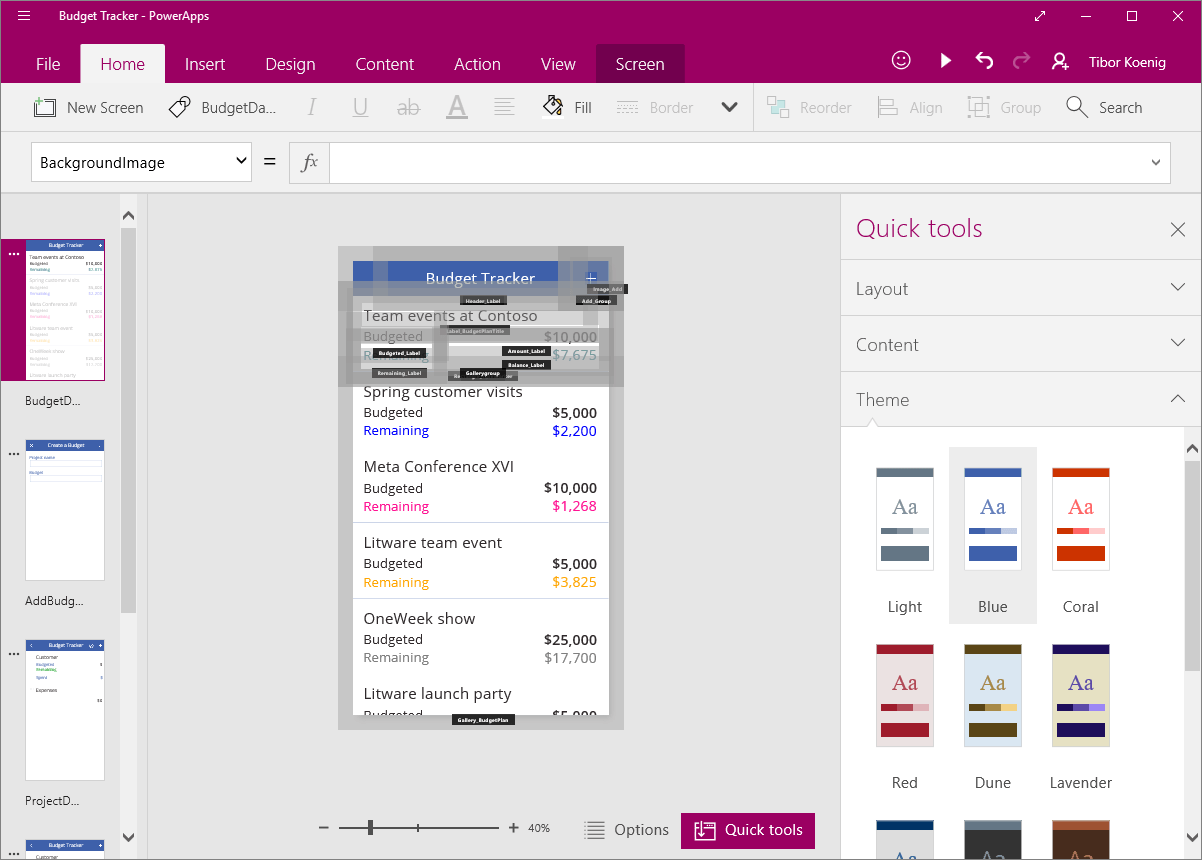This screenshot has height=860, width=1202.
Task: Select the Dune theme
Action: point(993,712)
